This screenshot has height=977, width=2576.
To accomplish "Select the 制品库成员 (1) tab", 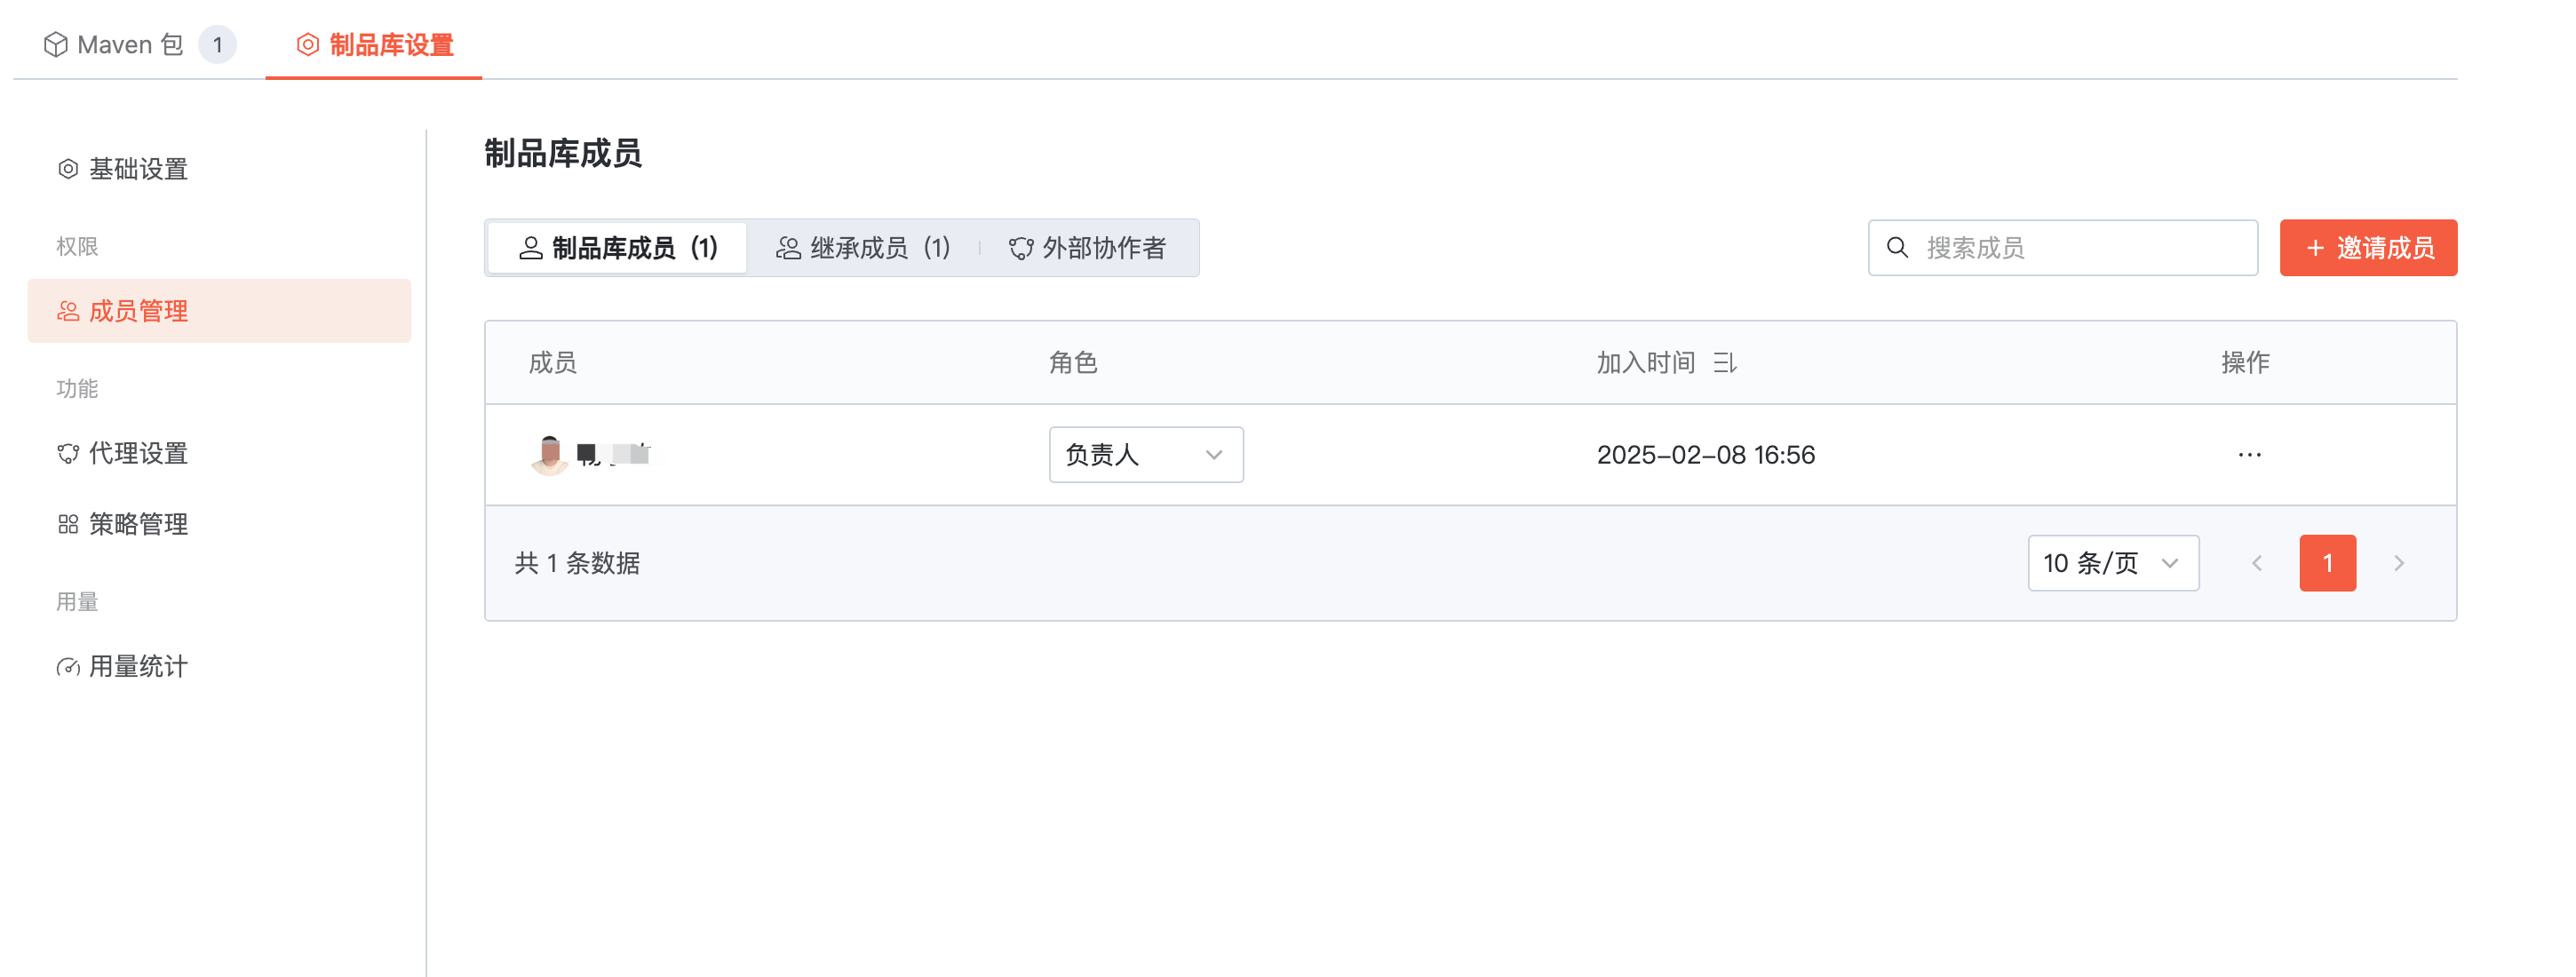I will (x=618, y=248).
